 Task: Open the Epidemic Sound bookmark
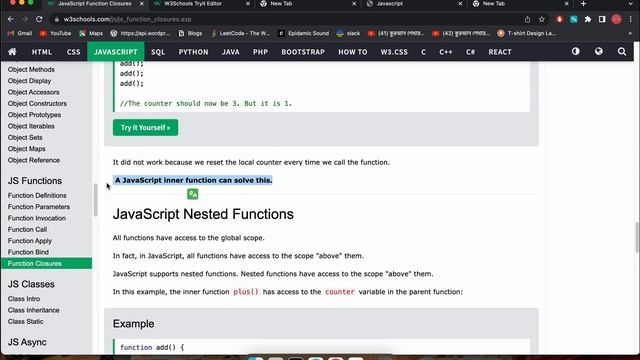[x=304, y=33]
